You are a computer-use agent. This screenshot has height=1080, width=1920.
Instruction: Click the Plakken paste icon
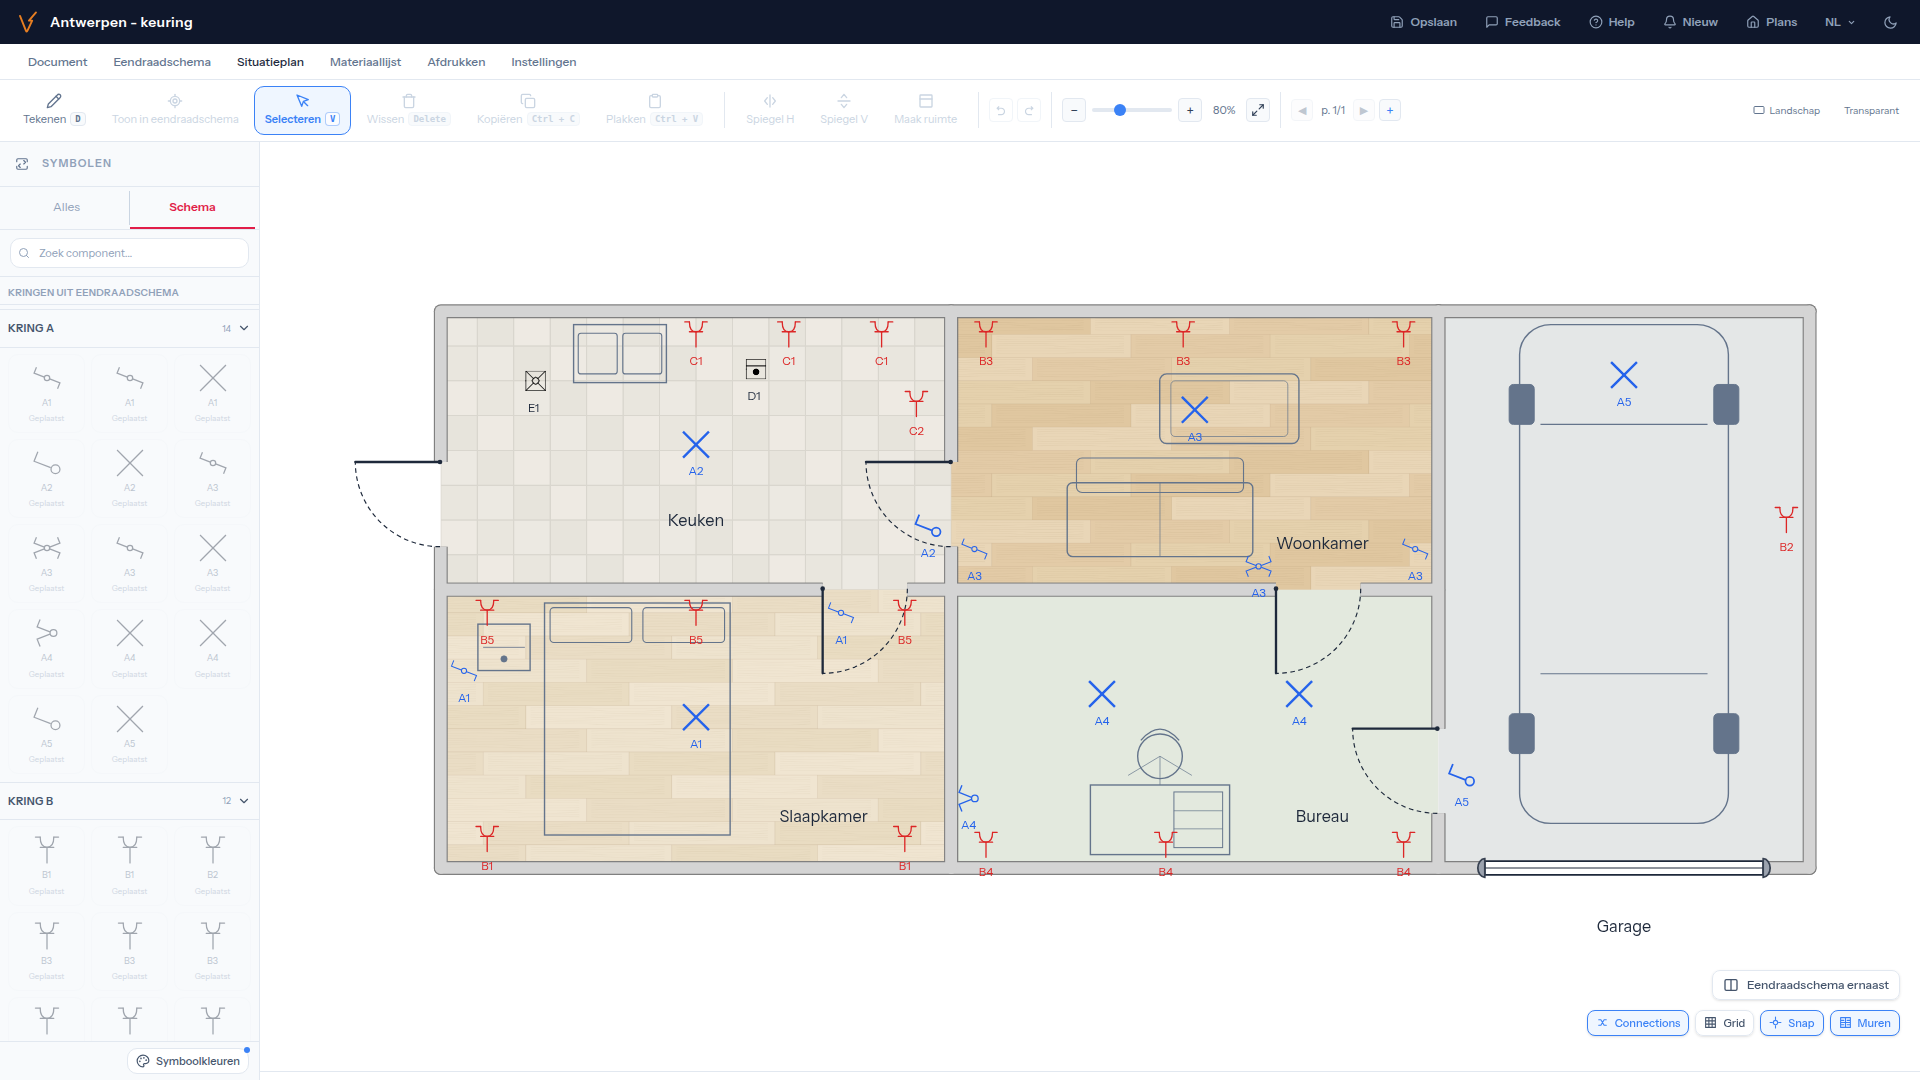(x=655, y=101)
